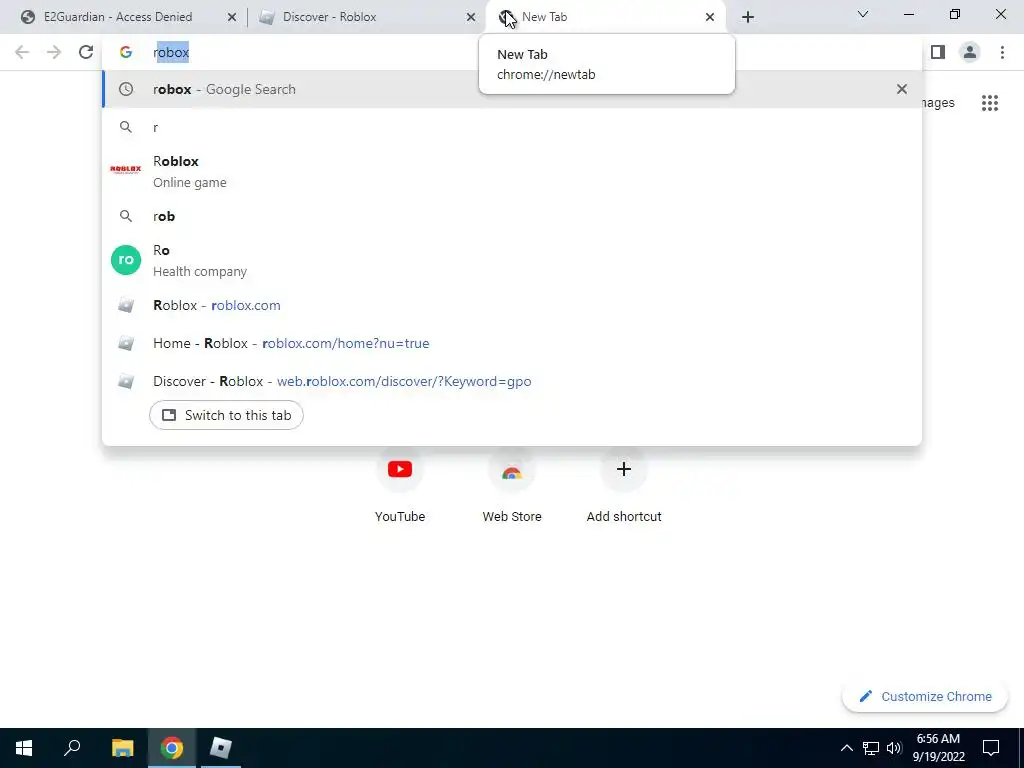Image resolution: width=1024 pixels, height=768 pixels.
Task: Click the magnifier icon beside 'rob'
Action: tap(126, 216)
